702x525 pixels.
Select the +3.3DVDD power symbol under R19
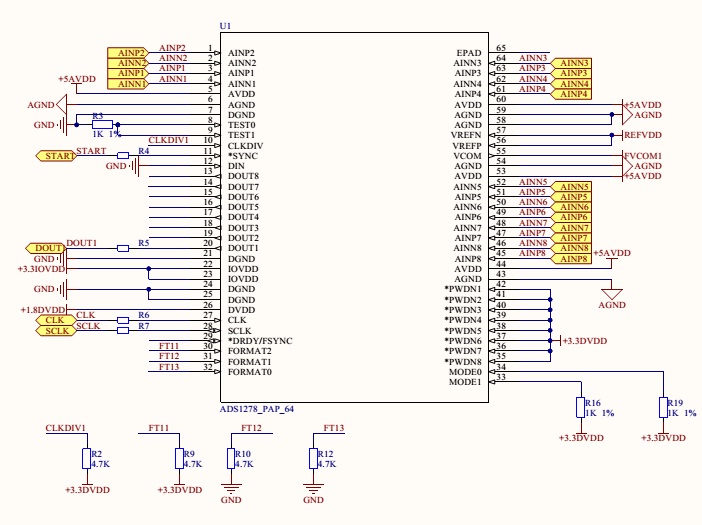(x=663, y=437)
